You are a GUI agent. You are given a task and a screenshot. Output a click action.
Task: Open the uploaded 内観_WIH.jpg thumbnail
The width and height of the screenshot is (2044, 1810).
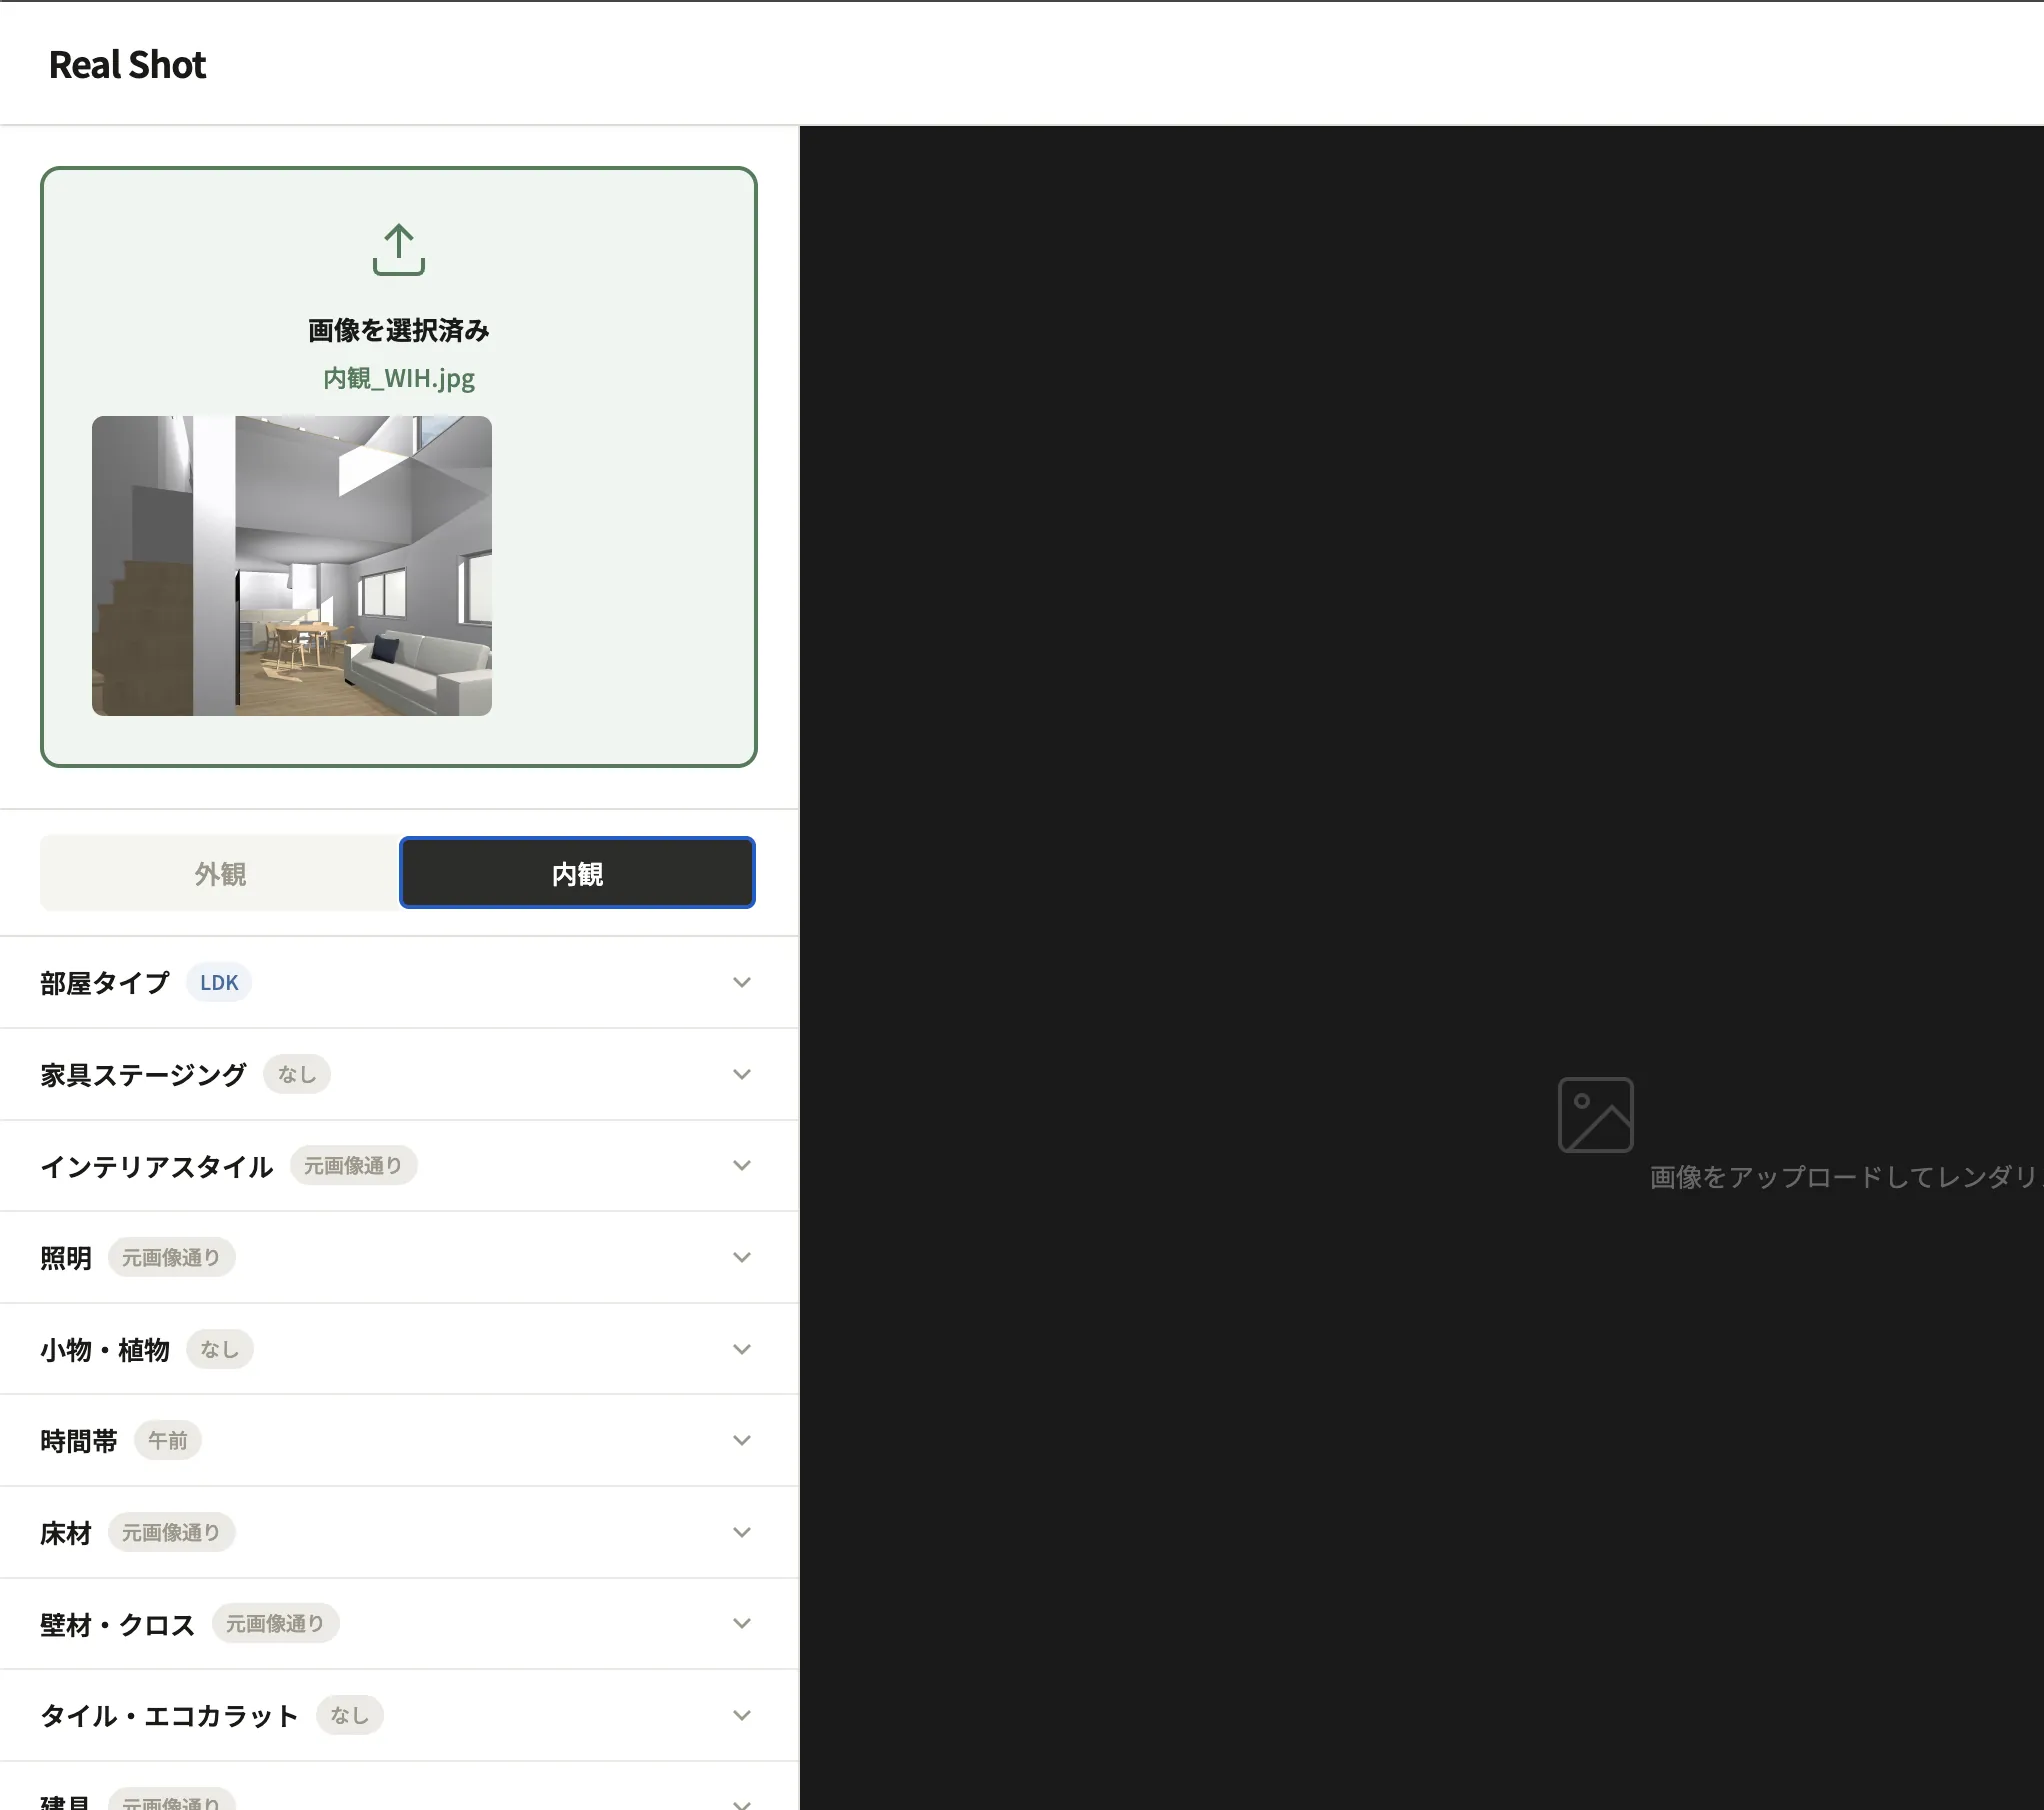pos(292,566)
